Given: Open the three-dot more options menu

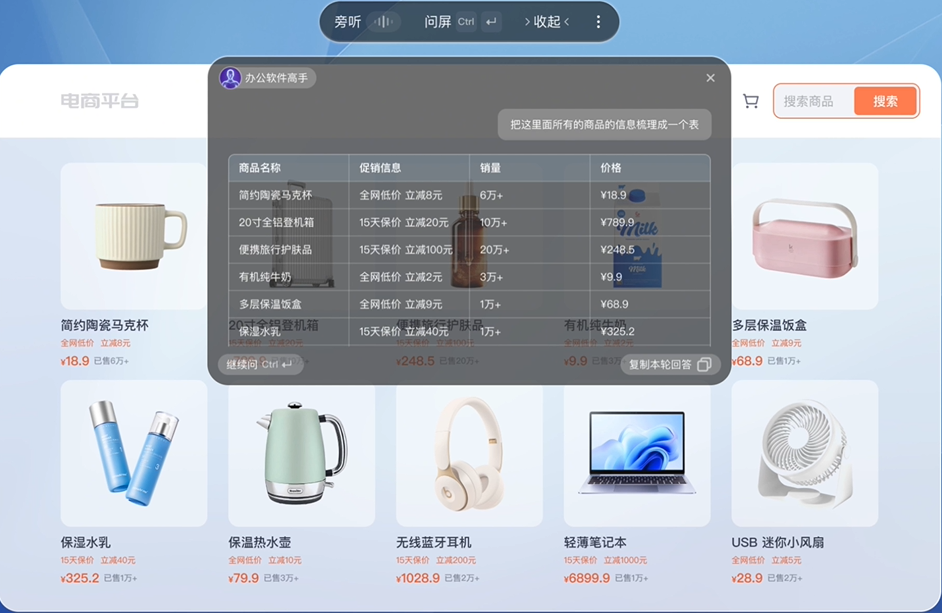Looking at the screenshot, I should click(598, 20).
